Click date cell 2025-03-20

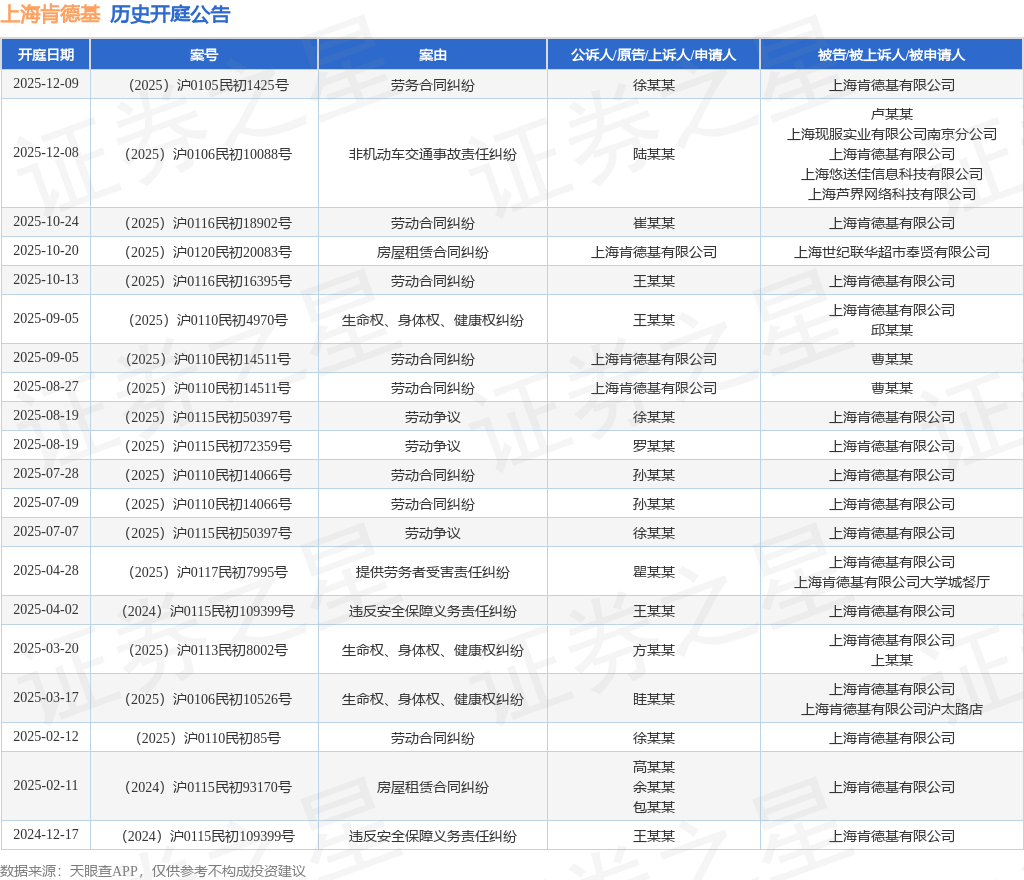46,648
